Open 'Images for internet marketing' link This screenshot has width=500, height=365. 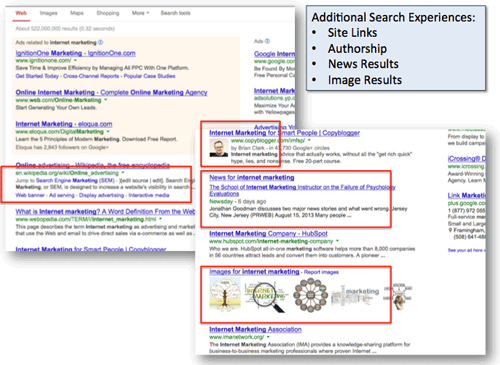[x=254, y=271]
